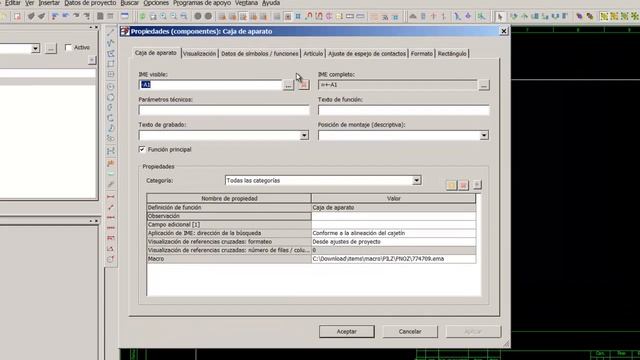The image size is (640, 360).
Task: Open the Insertar menu
Action: 49,3
